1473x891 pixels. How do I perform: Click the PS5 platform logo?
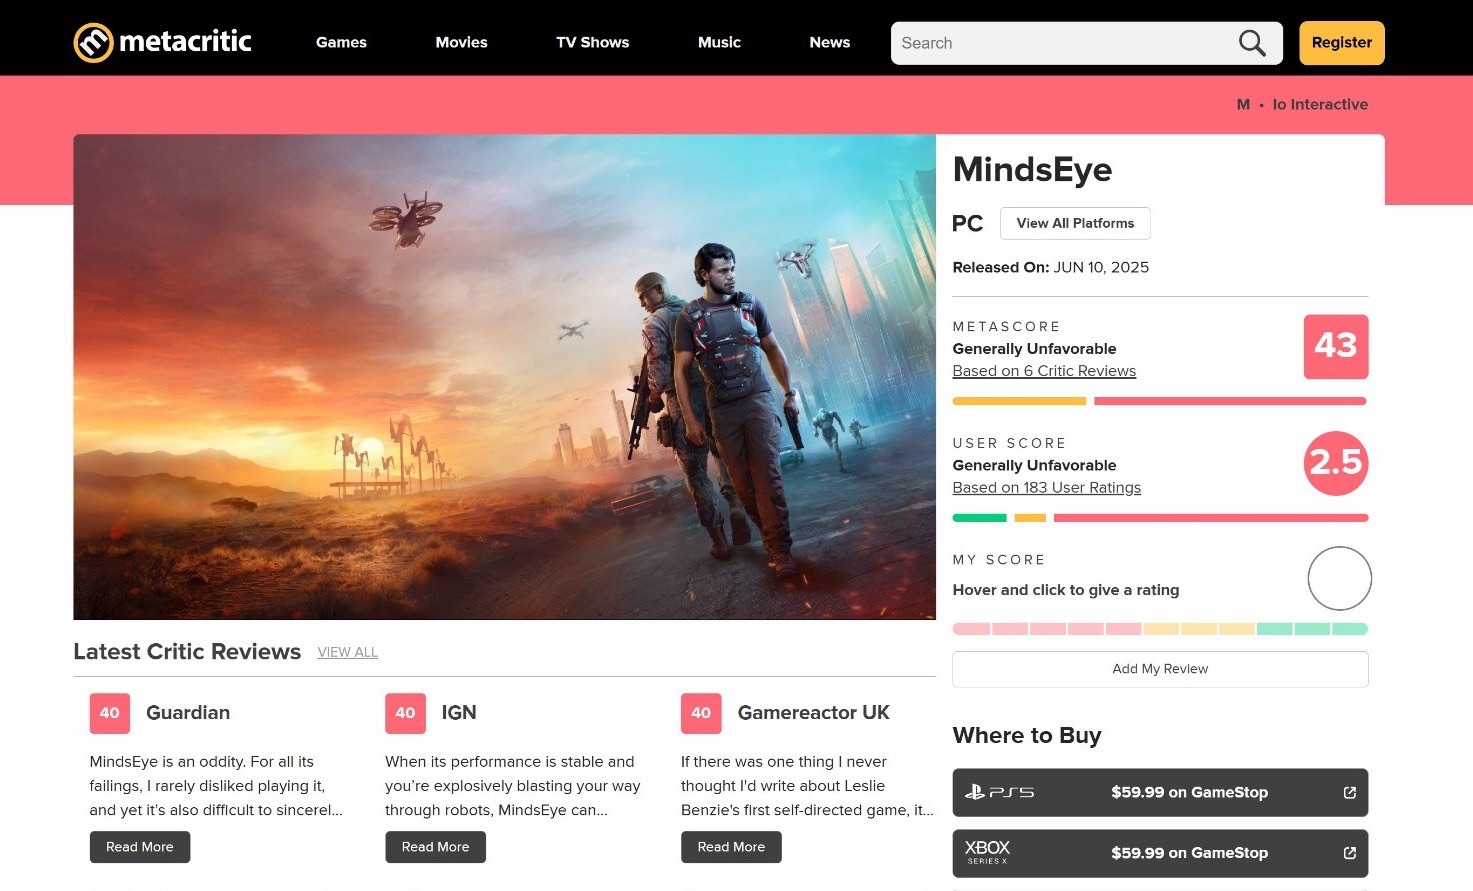(x=999, y=793)
